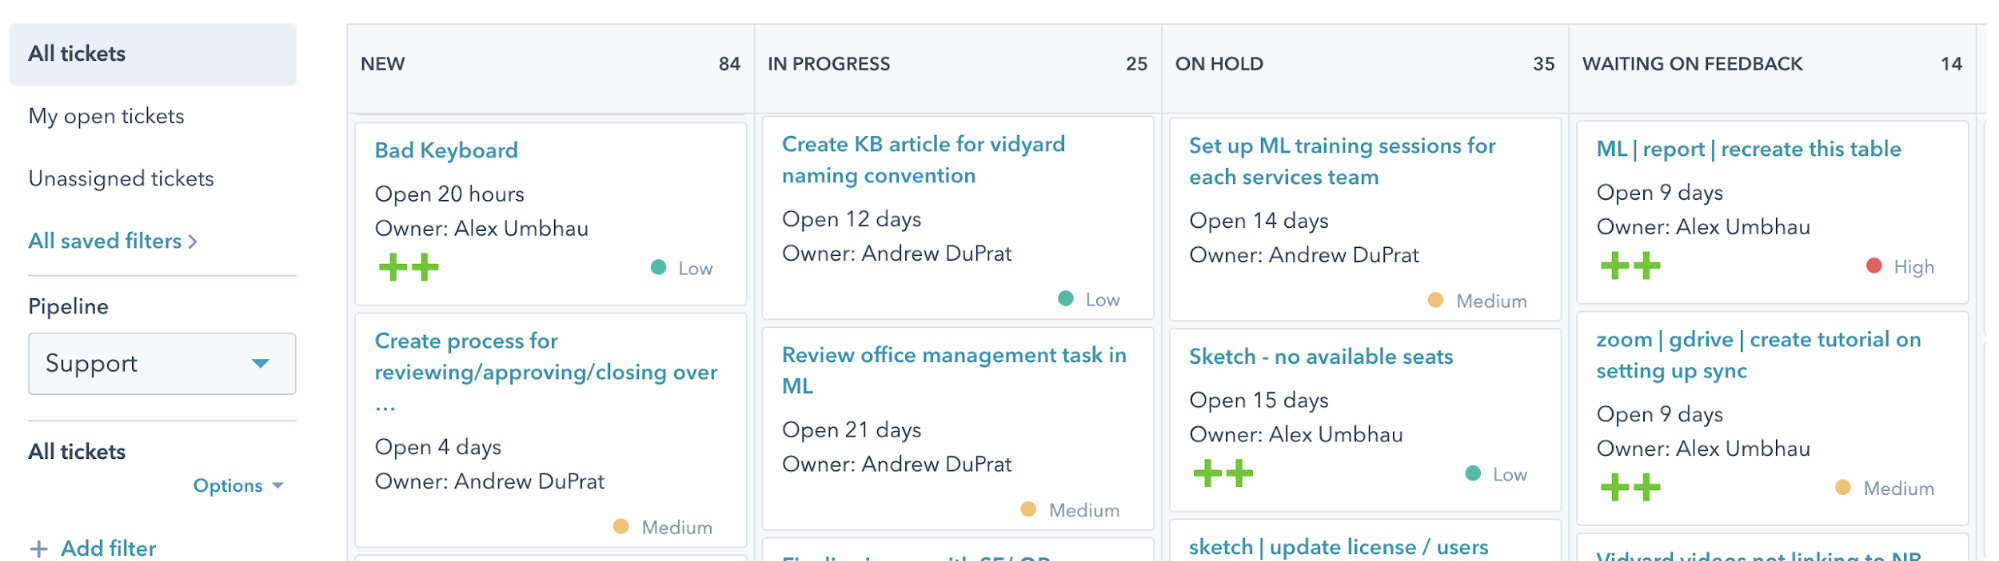Open the Support pipeline dropdown

pos(162,363)
